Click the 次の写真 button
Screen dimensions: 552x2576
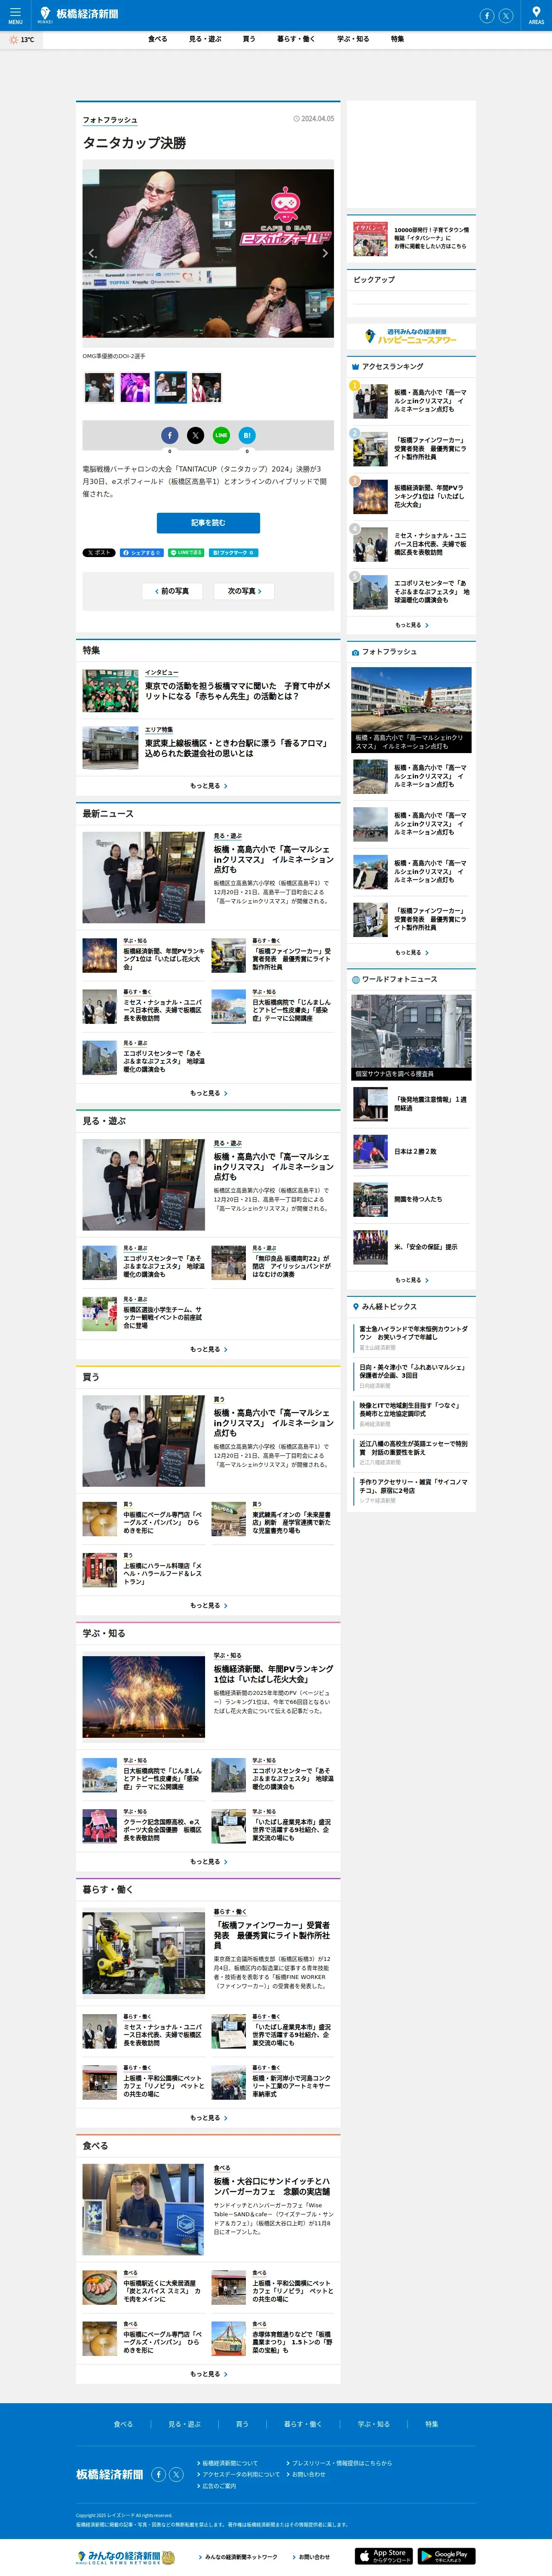coord(244,591)
